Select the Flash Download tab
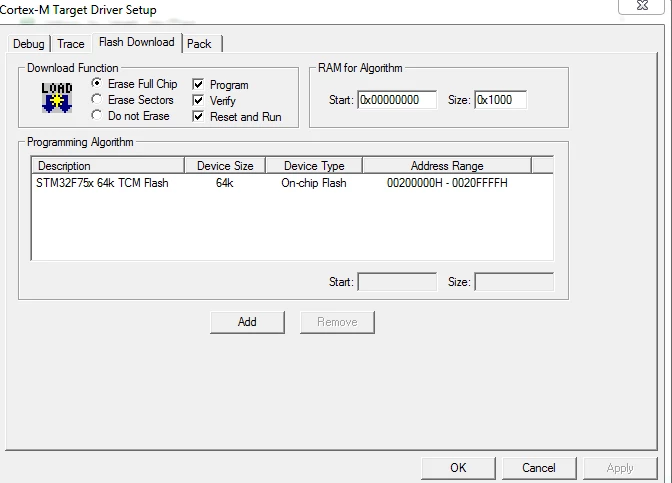The width and height of the screenshot is (672, 483). point(137,42)
